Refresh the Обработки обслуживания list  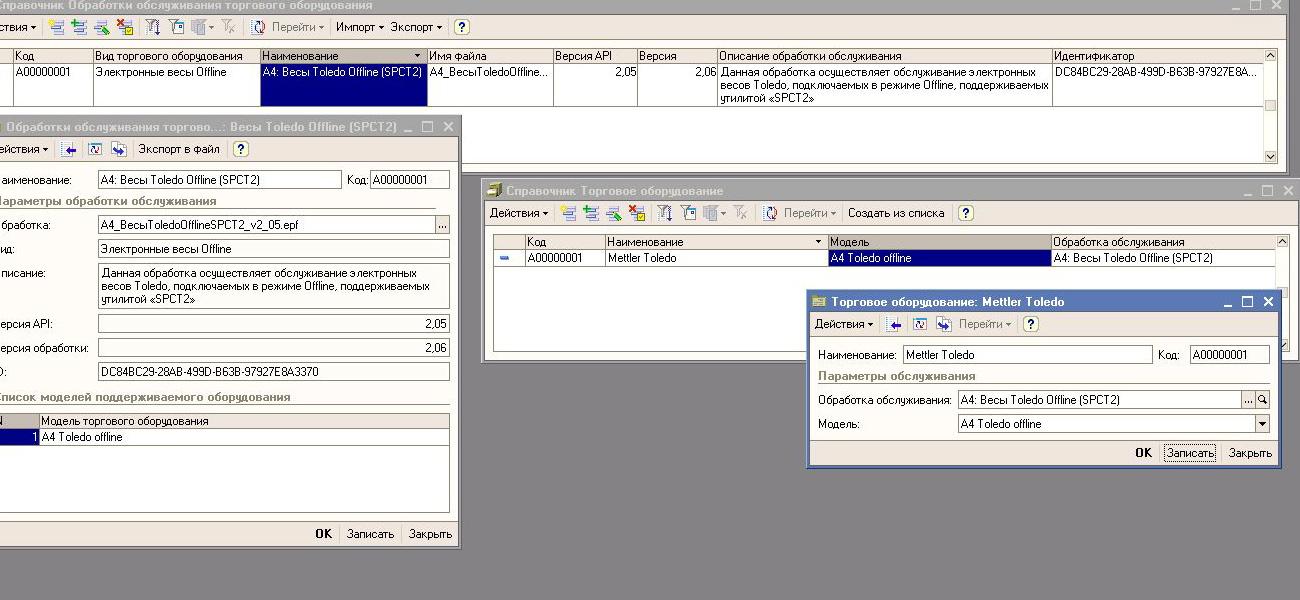coord(258,27)
